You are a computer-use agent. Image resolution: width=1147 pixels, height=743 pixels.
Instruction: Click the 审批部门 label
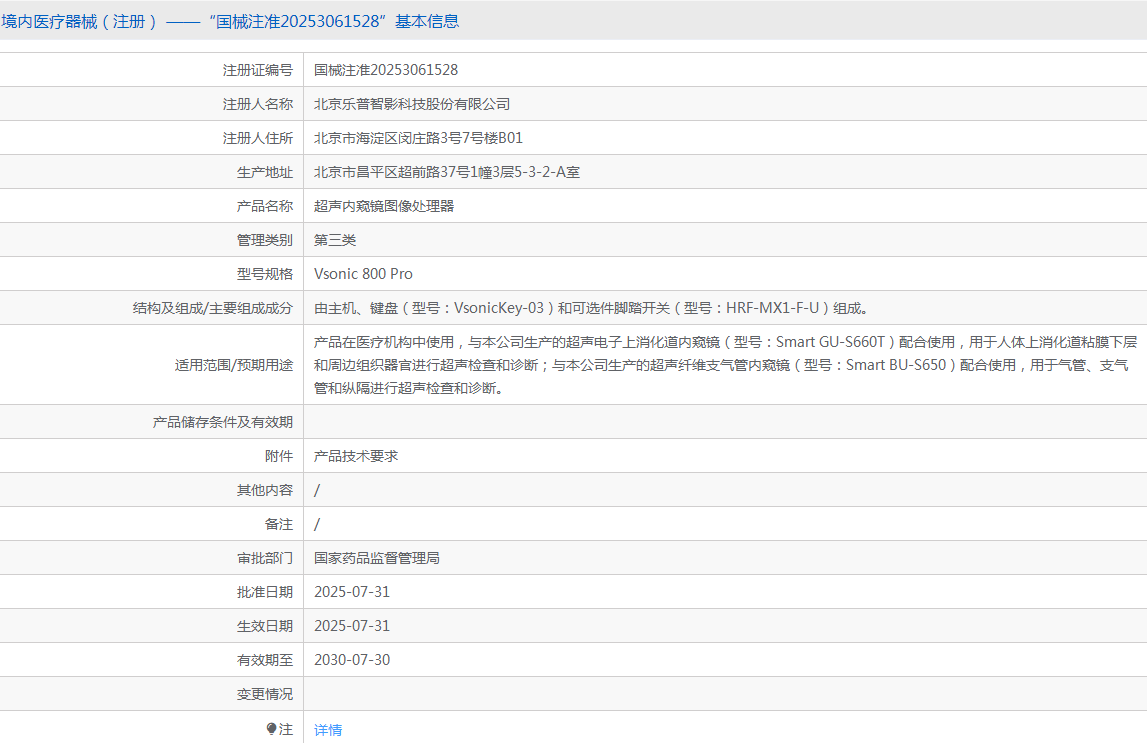265,558
